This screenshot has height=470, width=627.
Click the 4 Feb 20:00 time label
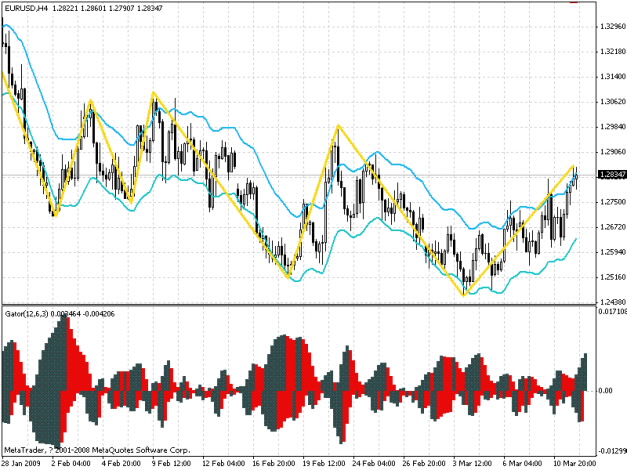pyautogui.click(x=121, y=463)
